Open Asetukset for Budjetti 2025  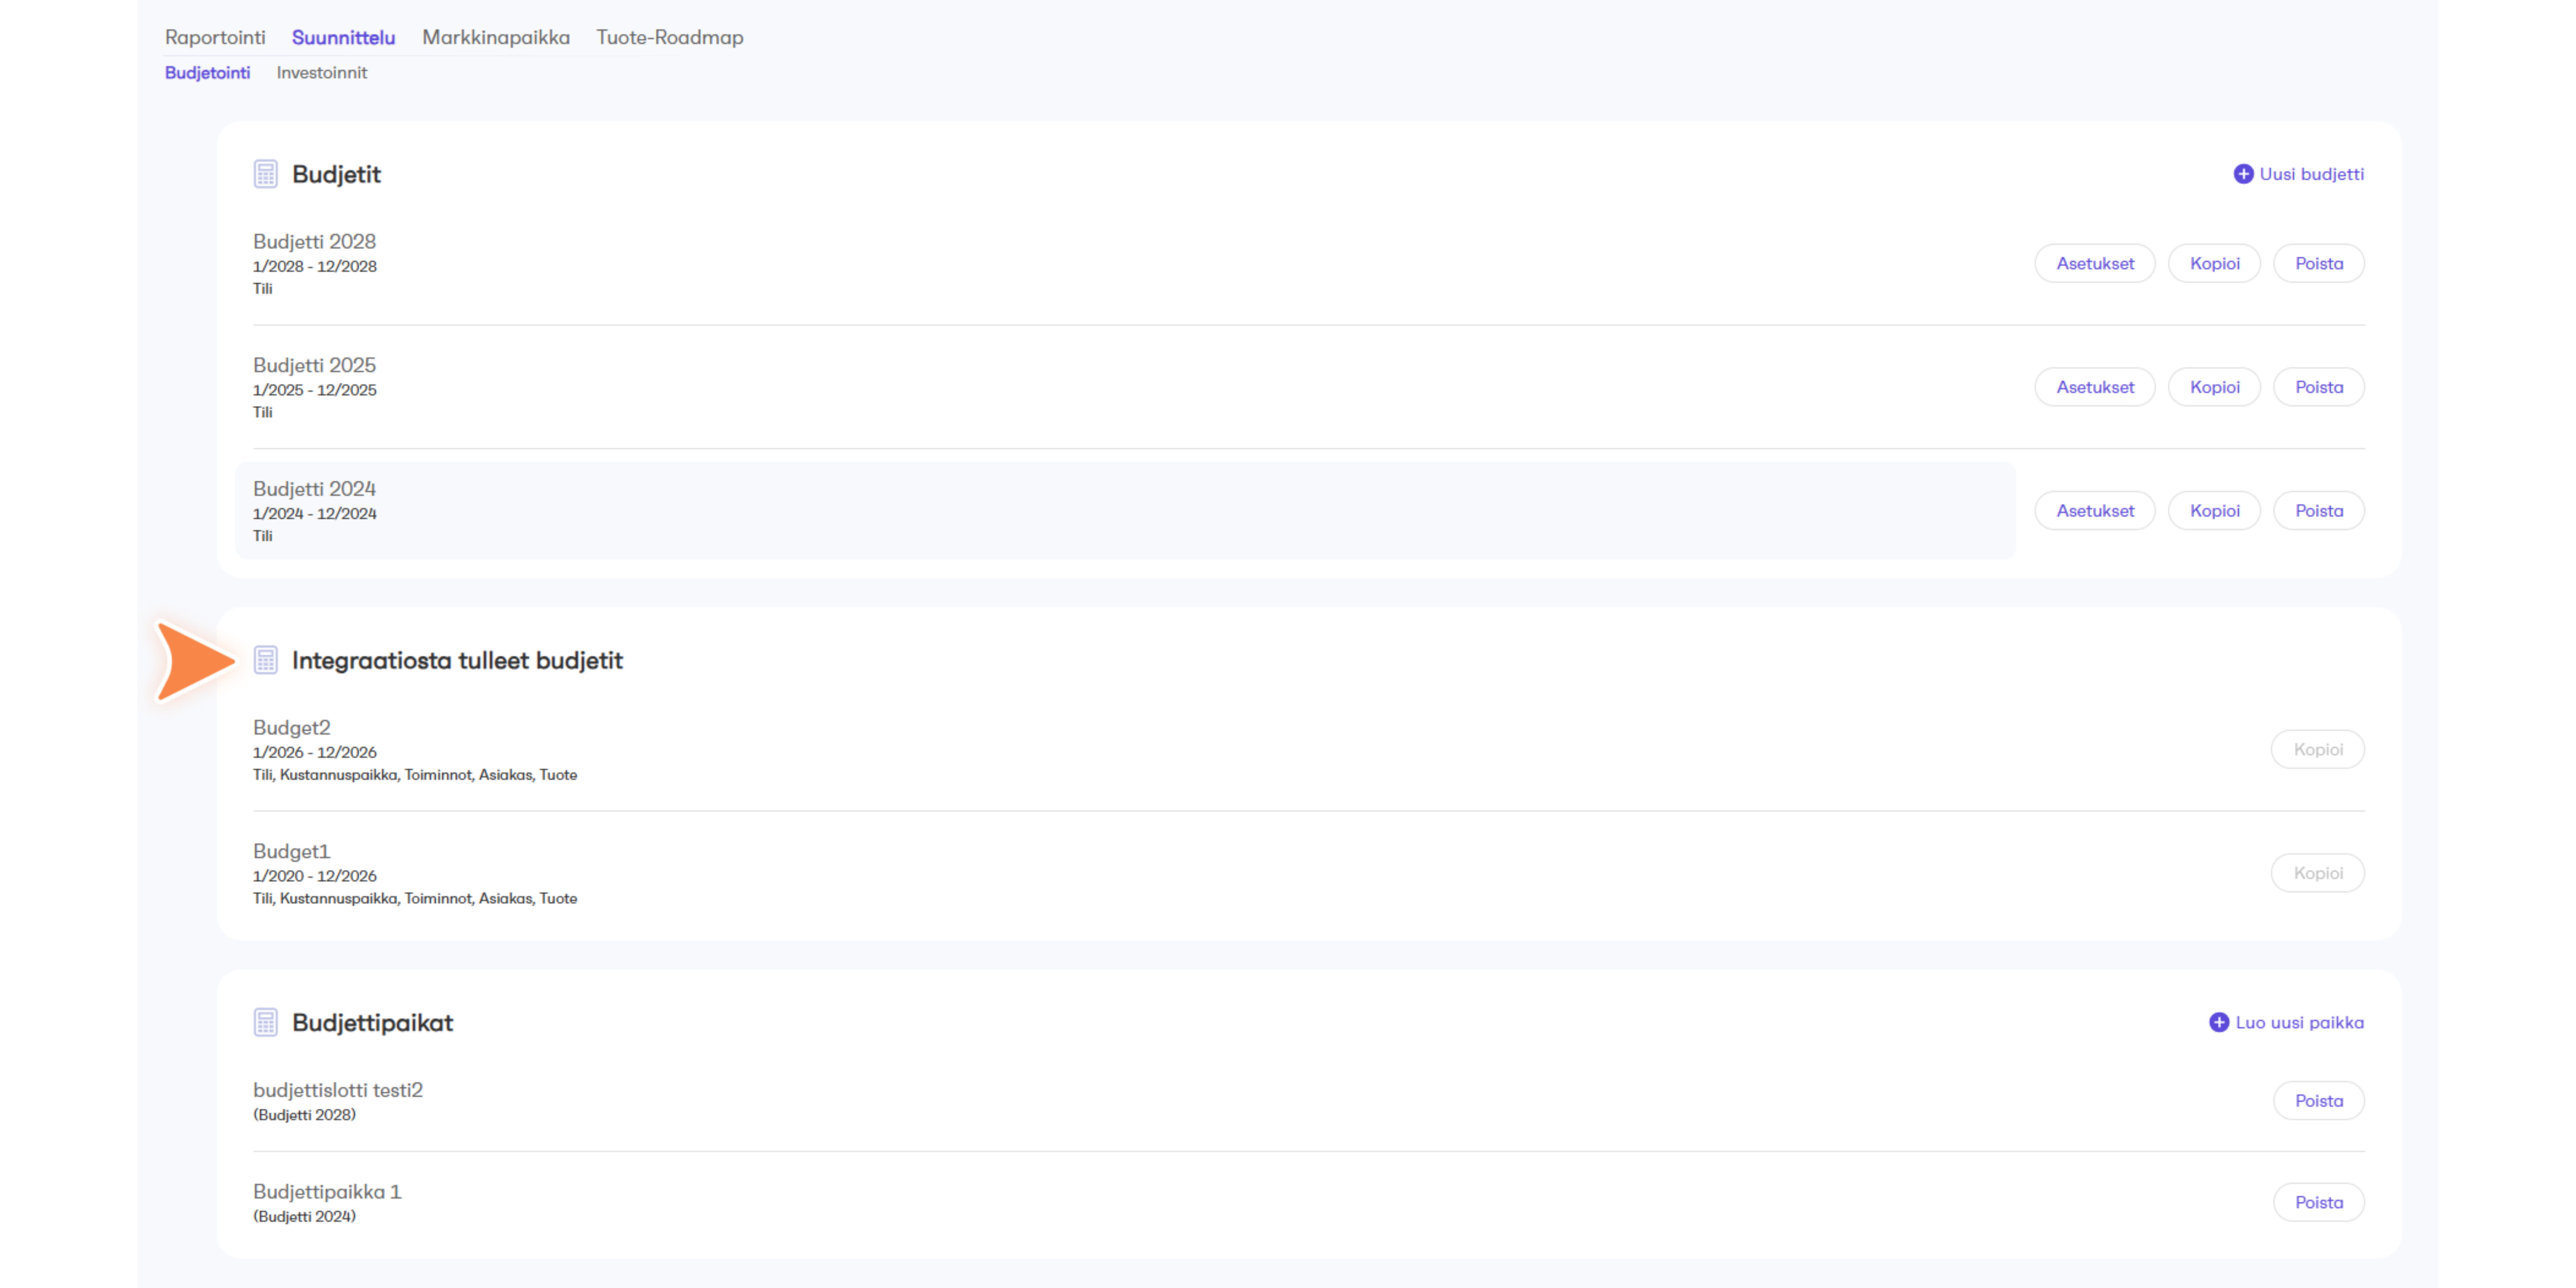(x=2095, y=387)
